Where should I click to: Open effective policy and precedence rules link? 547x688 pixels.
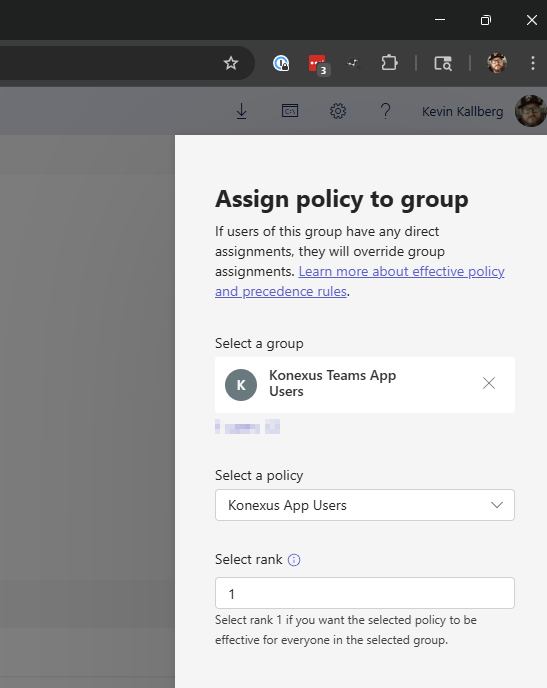coord(360,281)
